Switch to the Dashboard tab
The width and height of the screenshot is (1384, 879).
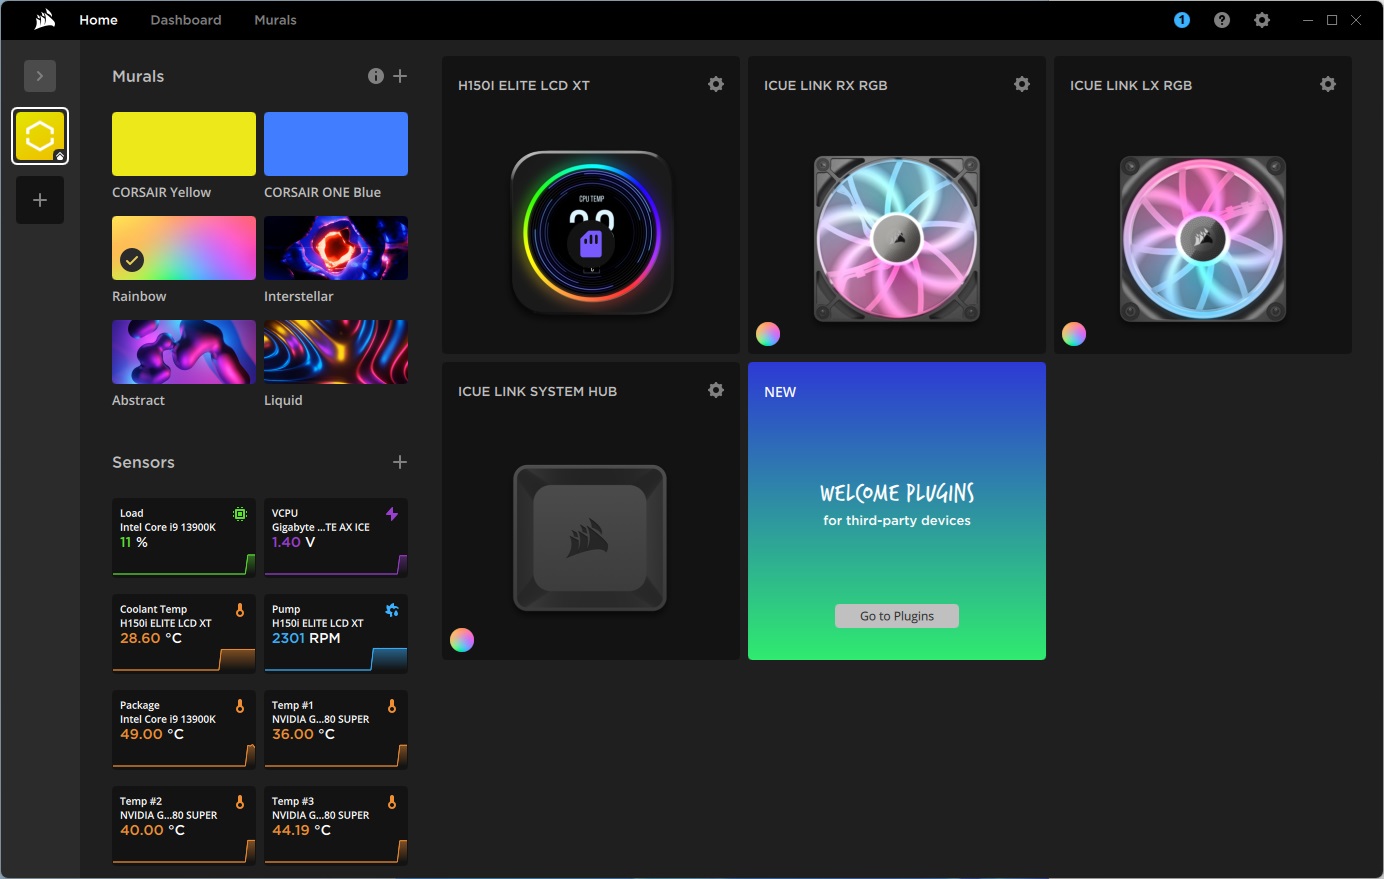click(186, 20)
